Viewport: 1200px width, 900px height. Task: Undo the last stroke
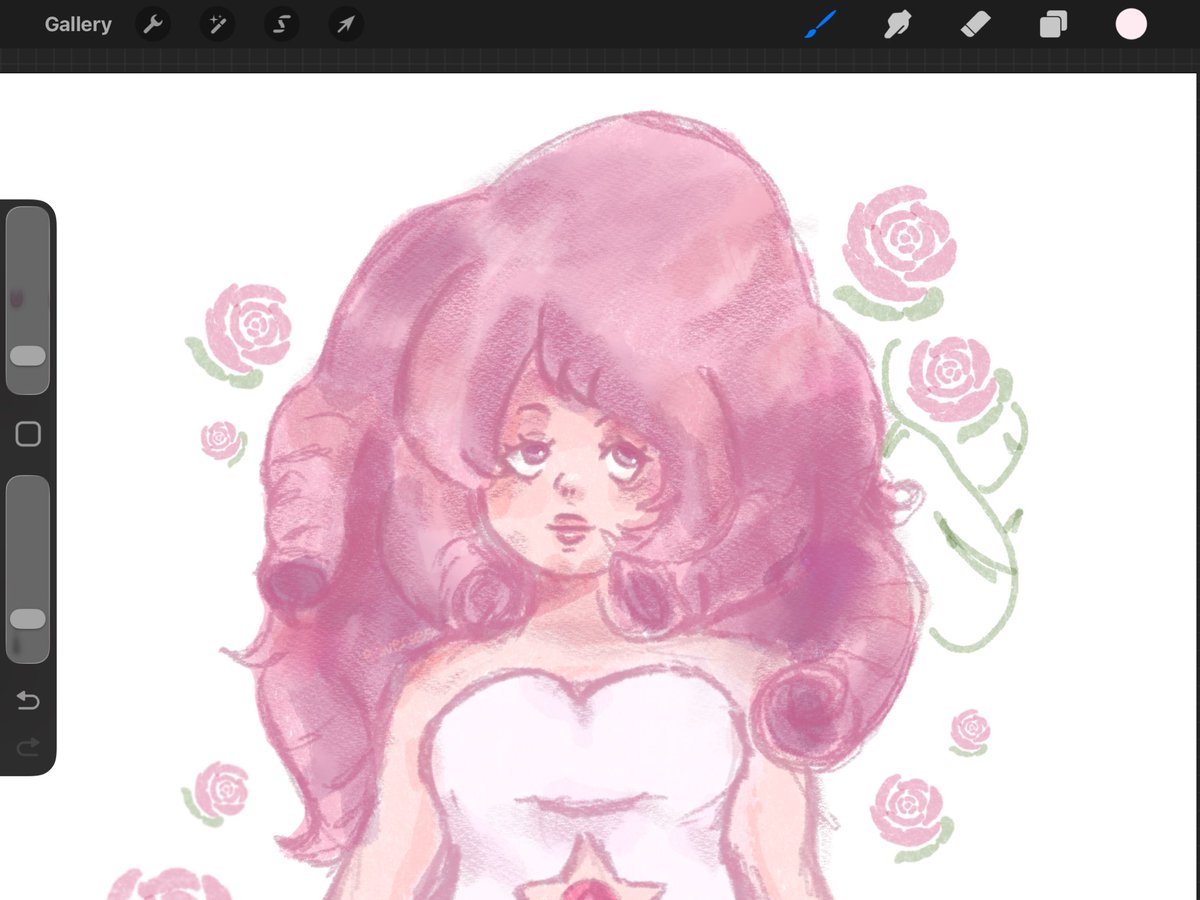(x=28, y=701)
